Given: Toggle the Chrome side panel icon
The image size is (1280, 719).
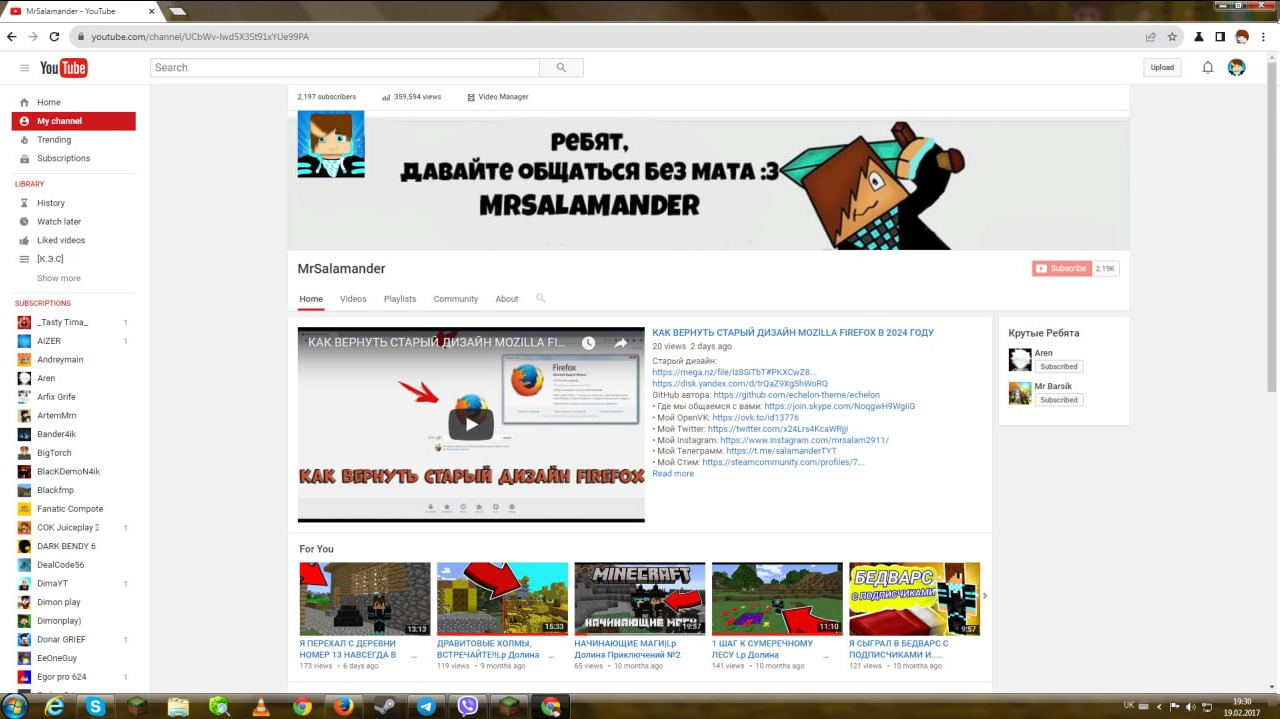Looking at the screenshot, I should click(1220, 37).
